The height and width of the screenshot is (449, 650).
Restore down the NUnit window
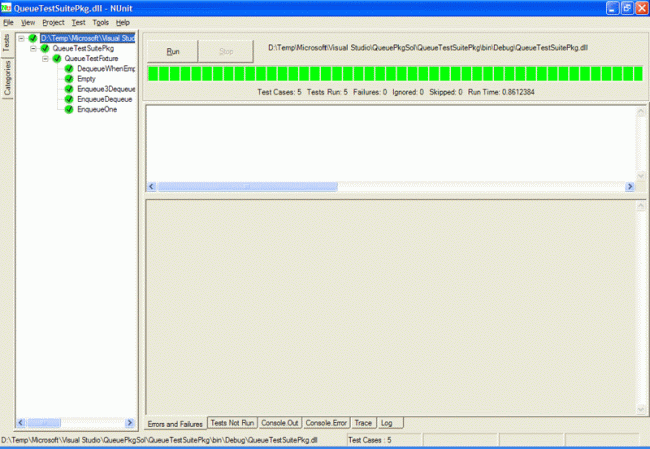(x=627, y=8)
